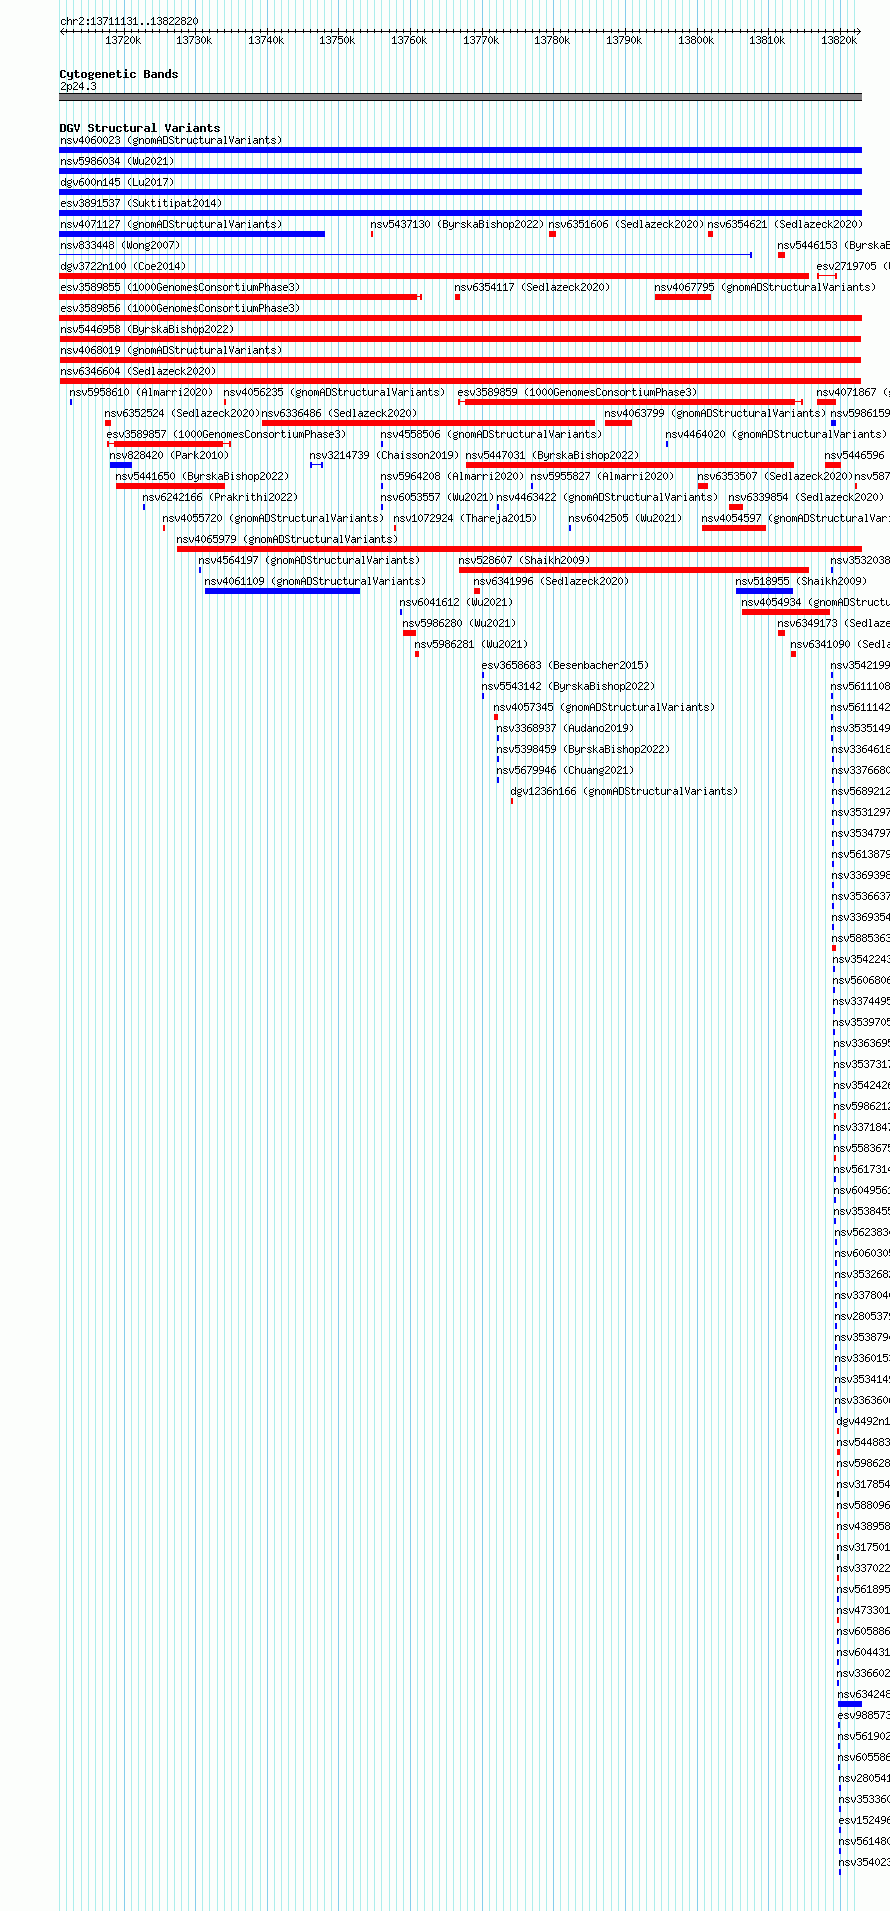Open variant nsv1072924 (Thareja2015)
This screenshot has height=1911, width=890.
tap(465, 518)
